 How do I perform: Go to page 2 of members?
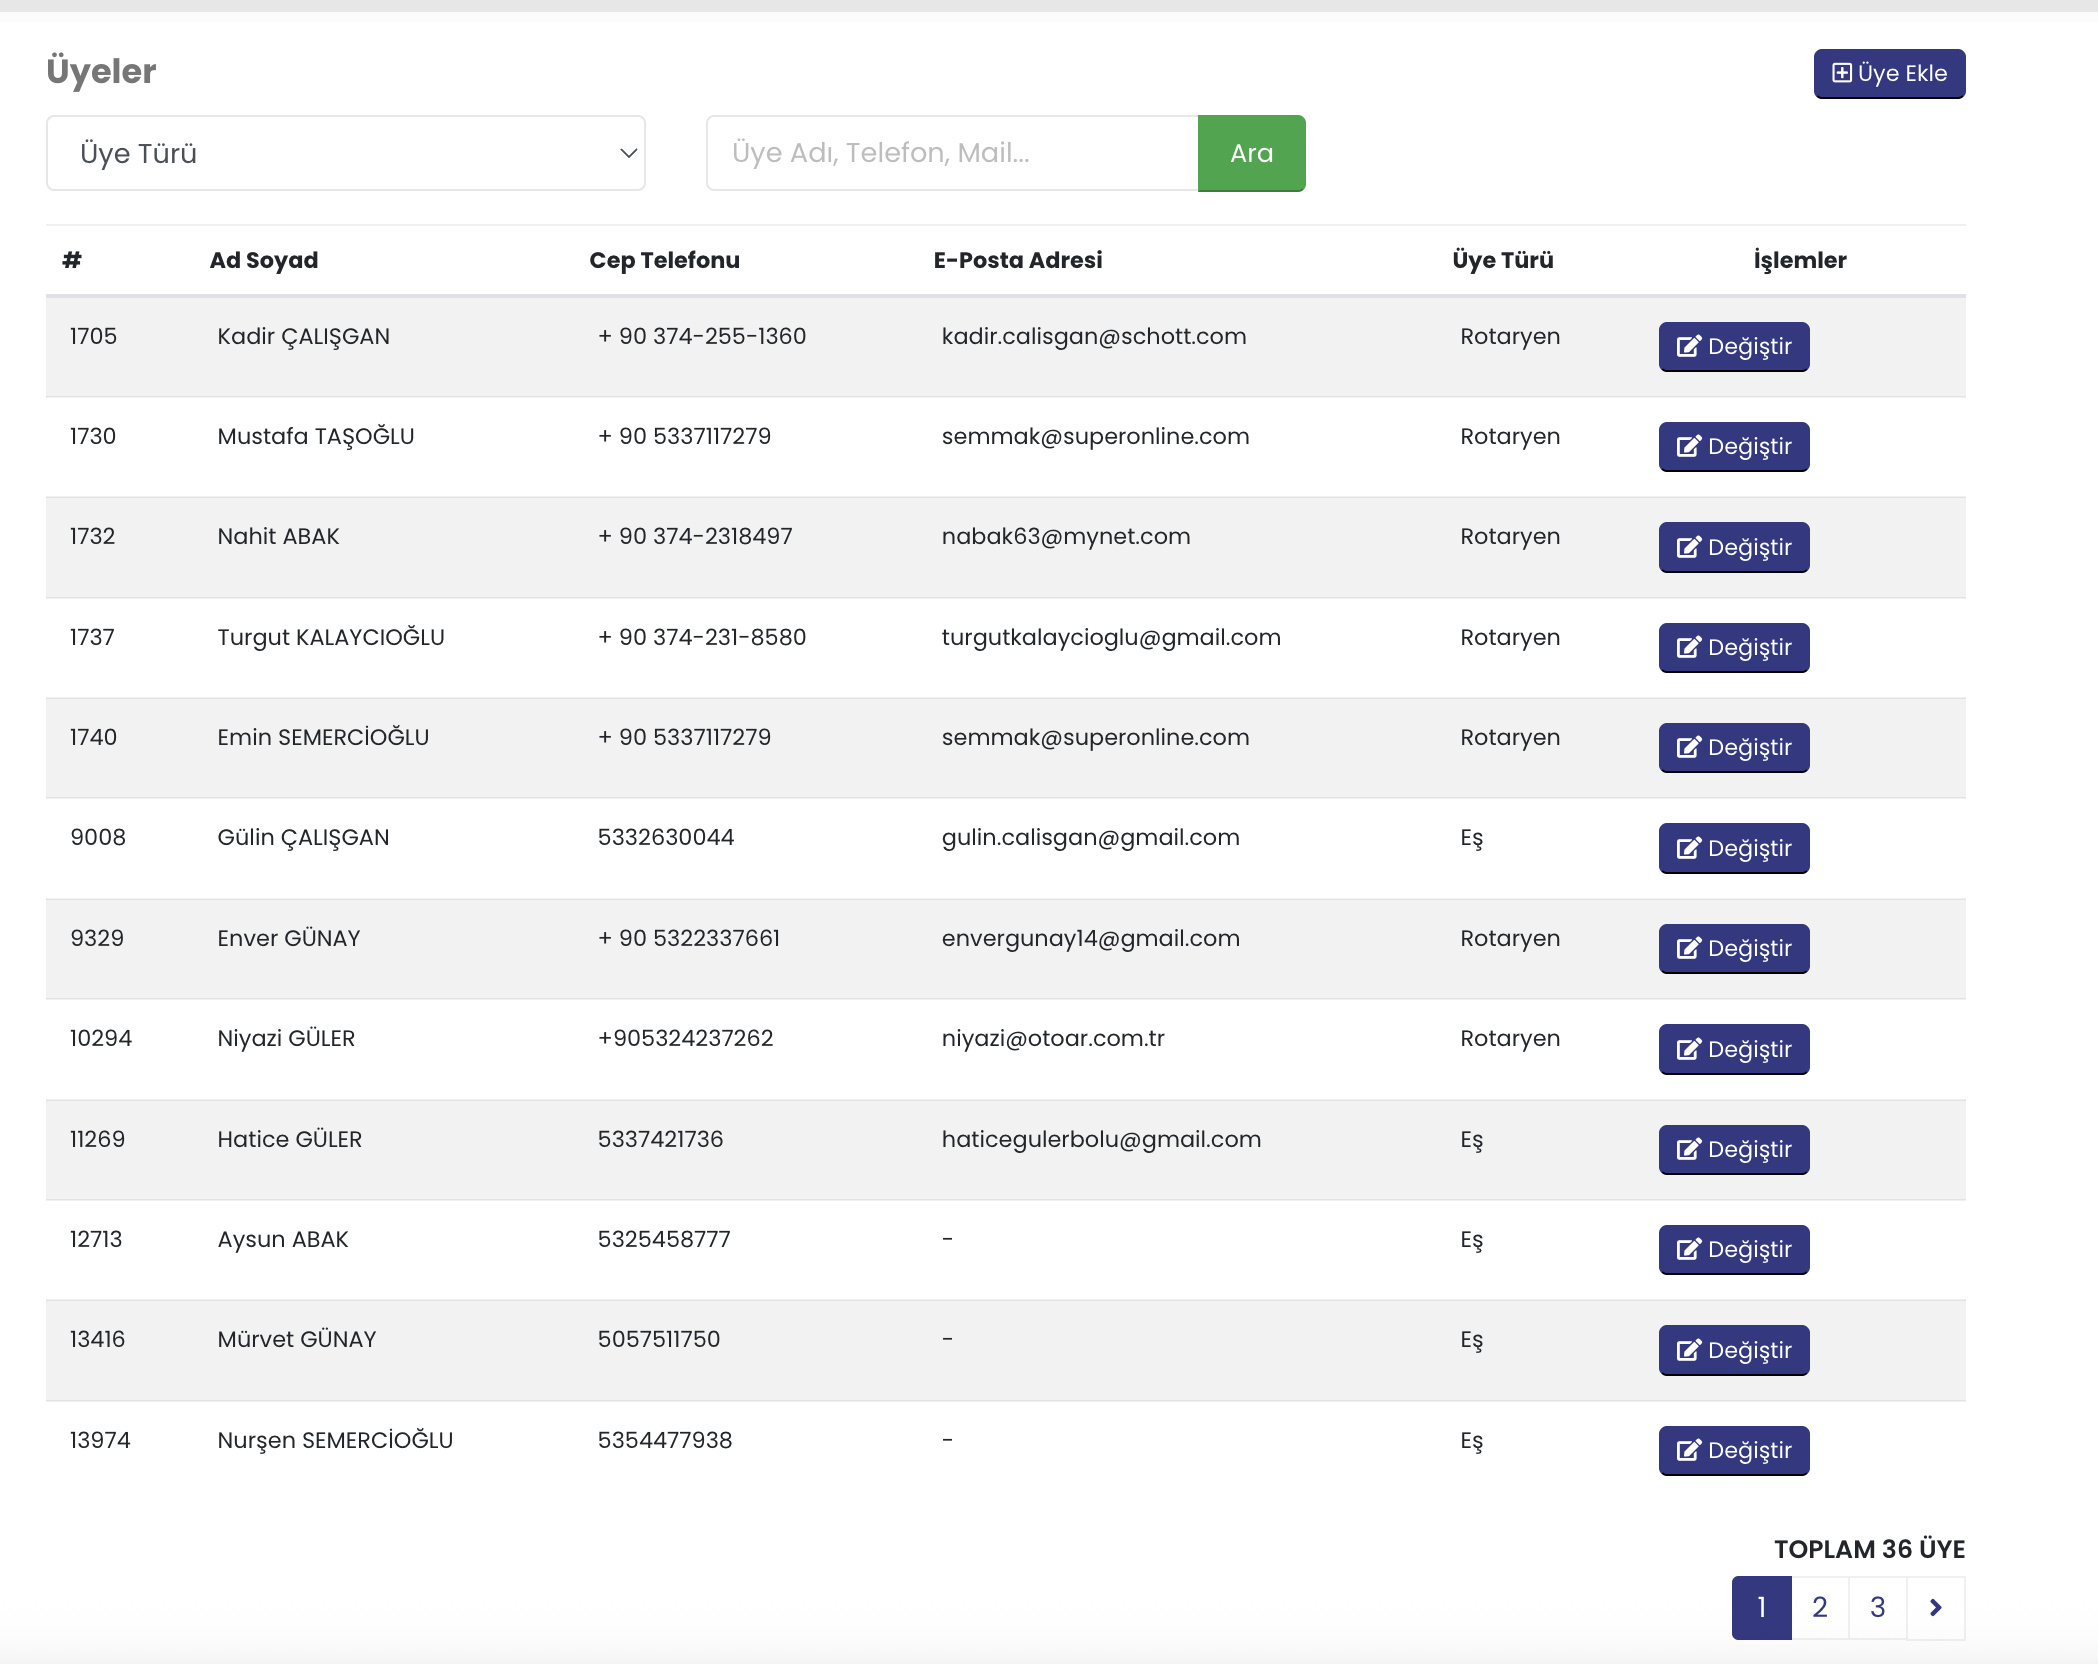click(x=1819, y=1607)
